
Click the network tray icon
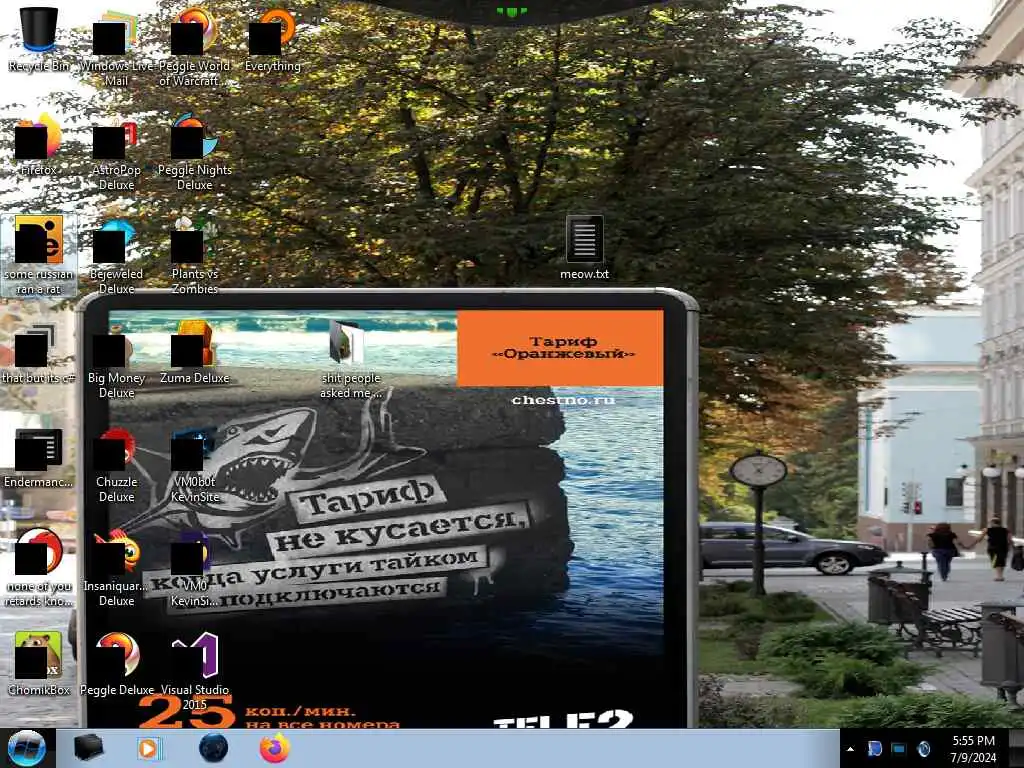[899, 749]
